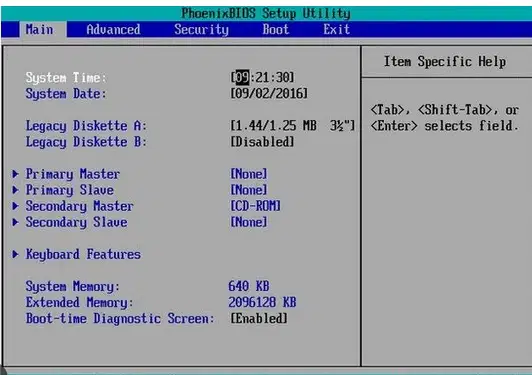Click the System Date value 09/02/2016

(x=269, y=93)
